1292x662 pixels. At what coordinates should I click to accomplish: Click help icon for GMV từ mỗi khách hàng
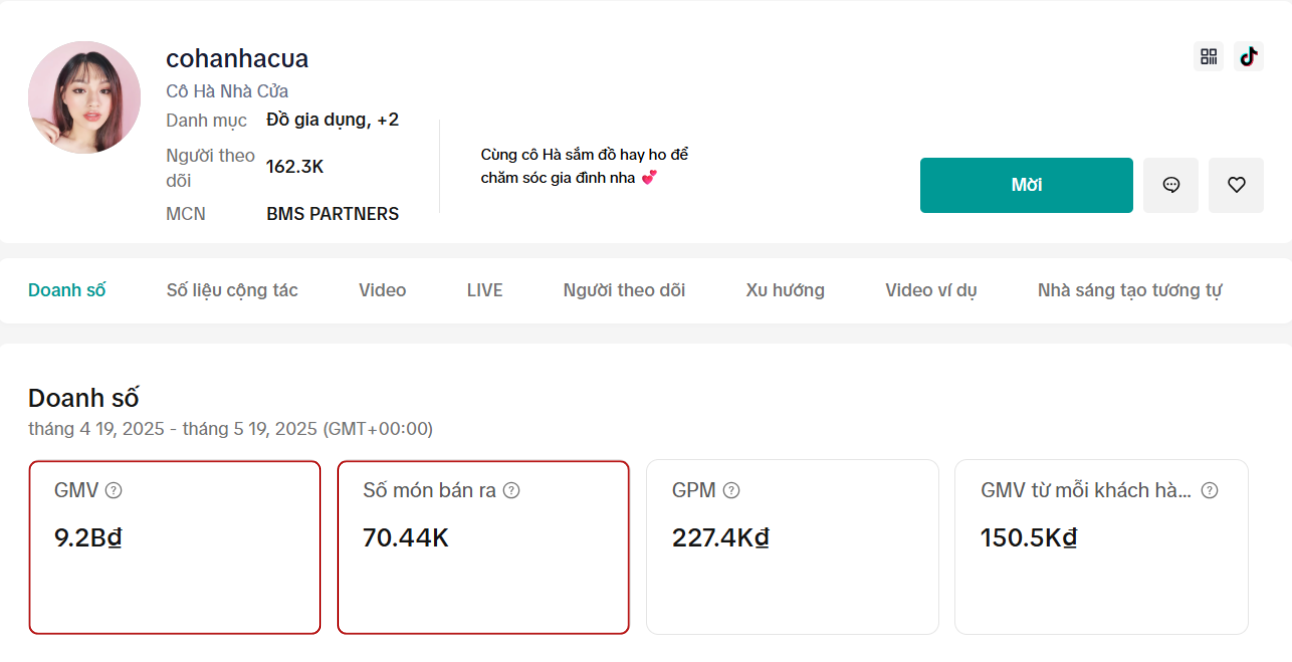coord(1209,490)
